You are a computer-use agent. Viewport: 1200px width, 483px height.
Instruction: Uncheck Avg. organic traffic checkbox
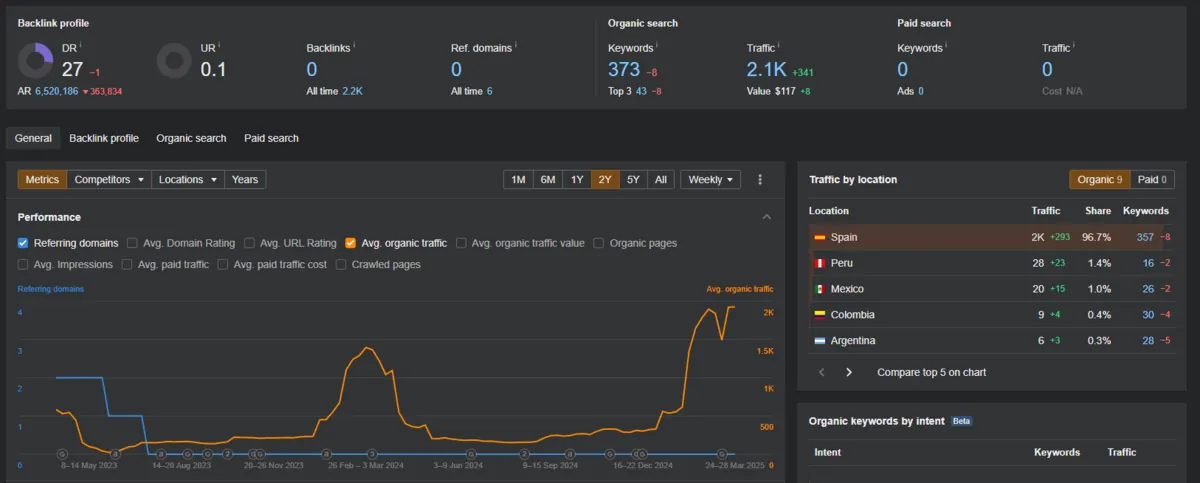pyautogui.click(x=350, y=243)
